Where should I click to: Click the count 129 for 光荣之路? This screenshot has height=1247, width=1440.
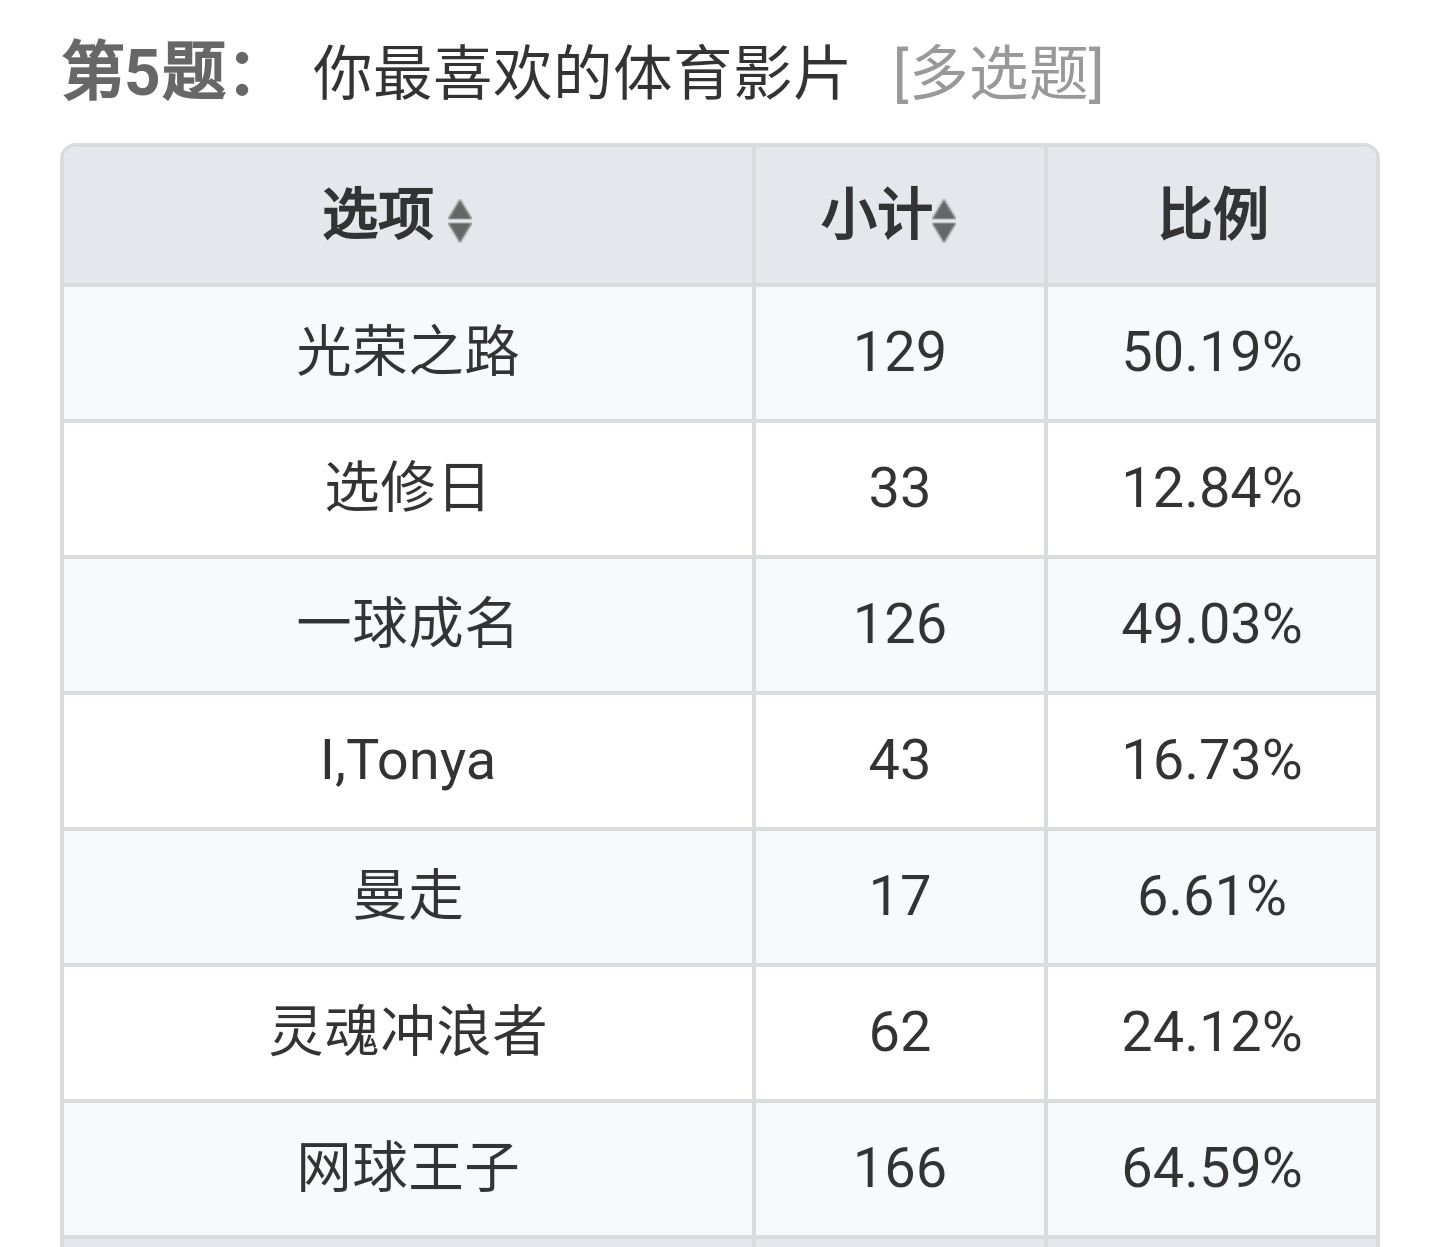[x=899, y=352]
